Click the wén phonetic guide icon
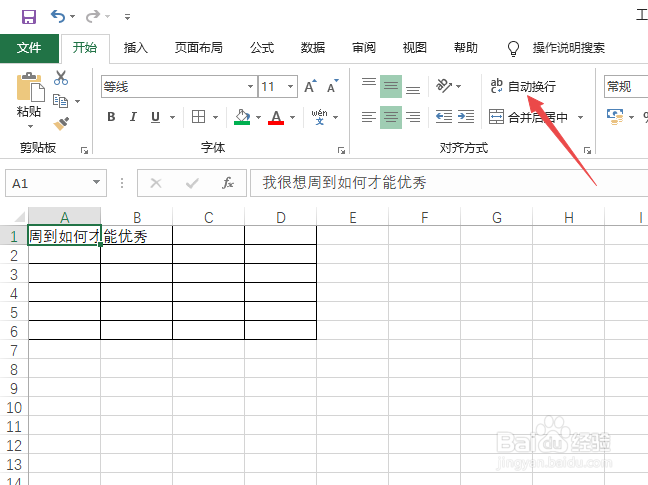Screen dimensions: 648x485 pyautogui.click(x=319, y=117)
